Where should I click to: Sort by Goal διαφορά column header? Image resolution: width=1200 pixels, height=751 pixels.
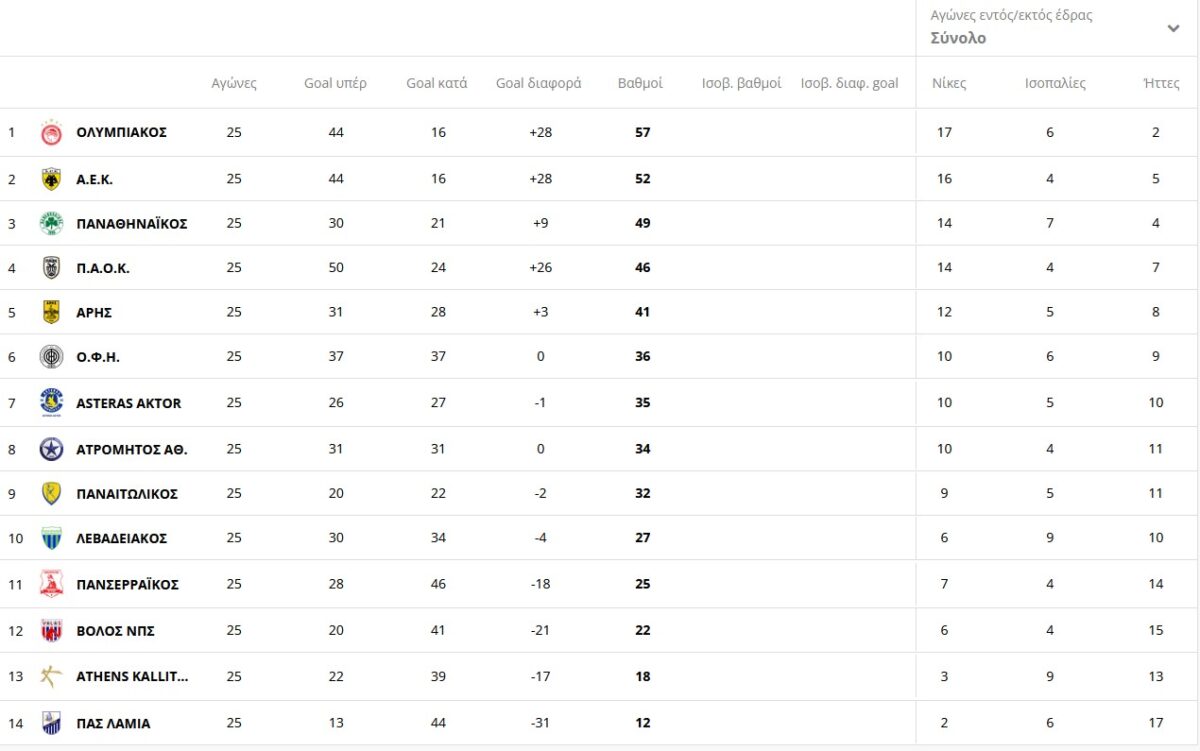pos(538,83)
